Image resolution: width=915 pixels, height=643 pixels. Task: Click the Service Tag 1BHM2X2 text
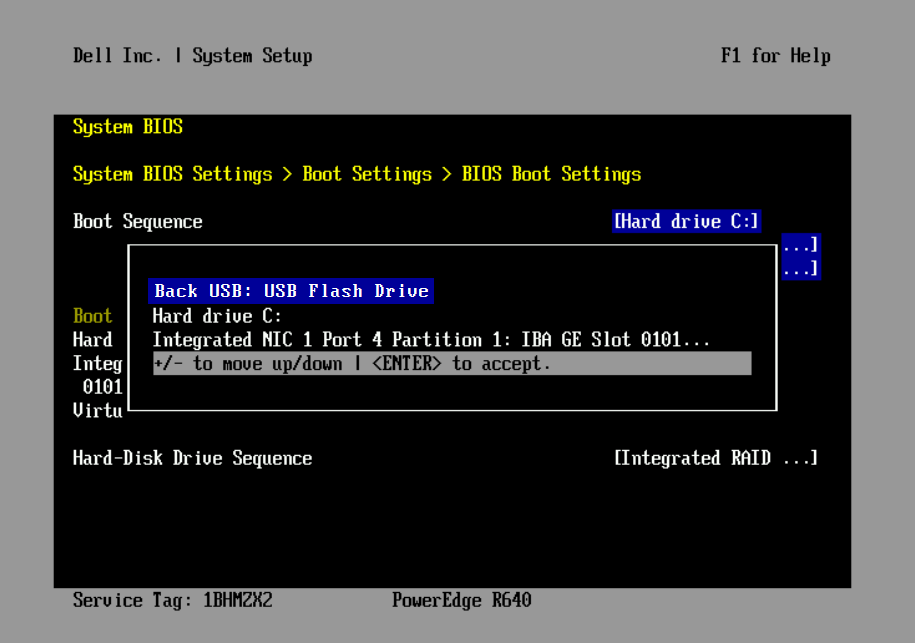172,600
